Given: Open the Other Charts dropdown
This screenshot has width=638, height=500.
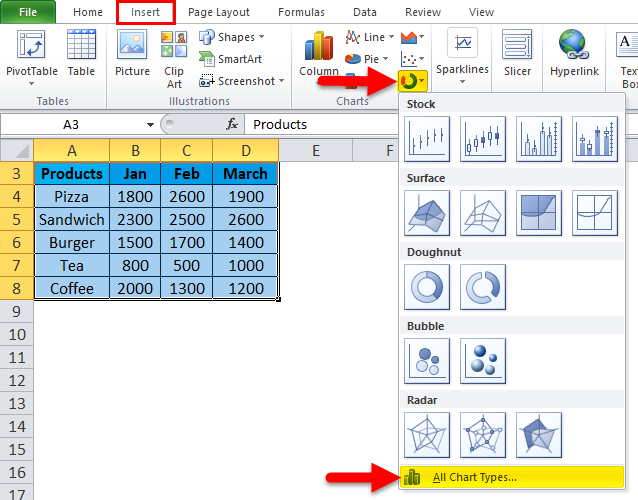Looking at the screenshot, I should (413, 81).
